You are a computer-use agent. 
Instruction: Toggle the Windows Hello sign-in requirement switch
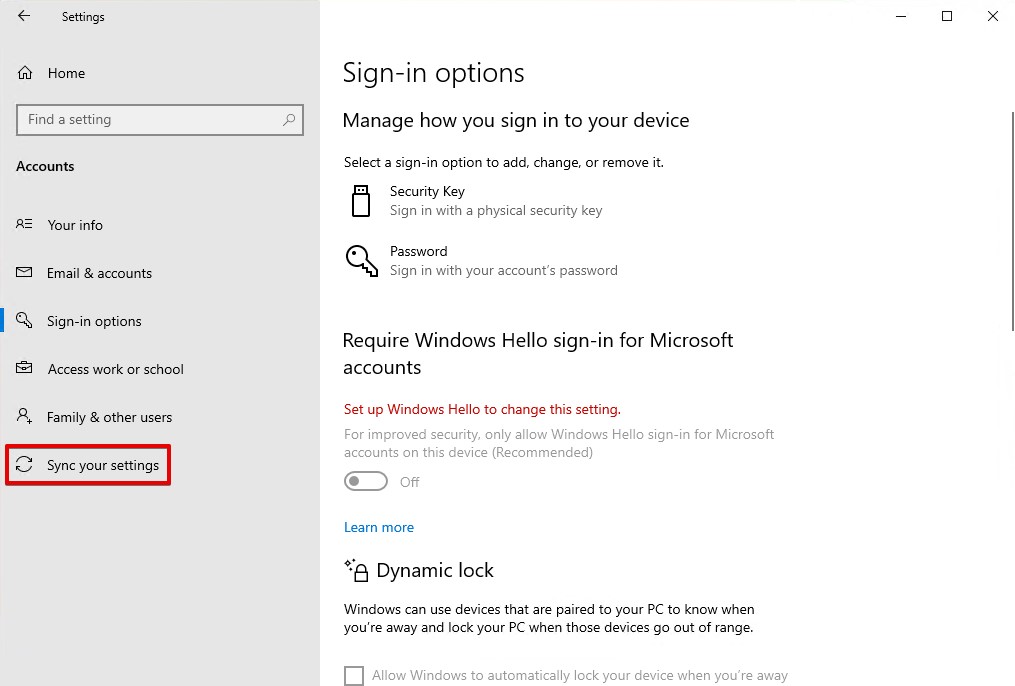tap(366, 481)
